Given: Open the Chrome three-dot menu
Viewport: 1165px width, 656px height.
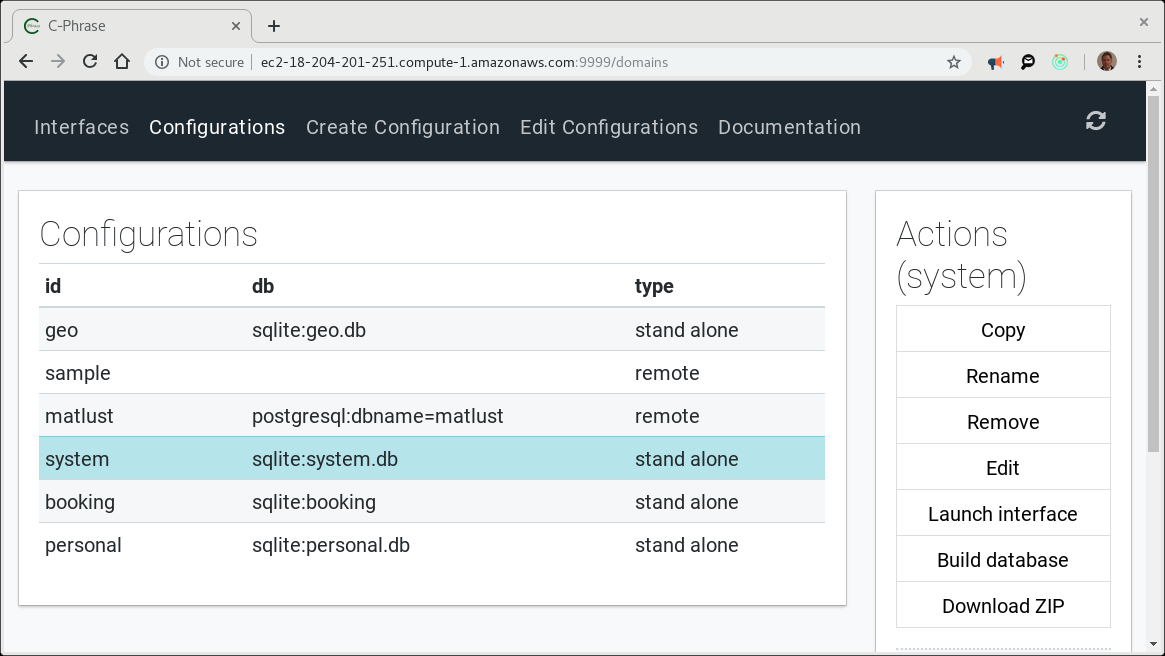Looking at the screenshot, I should [x=1139, y=62].
